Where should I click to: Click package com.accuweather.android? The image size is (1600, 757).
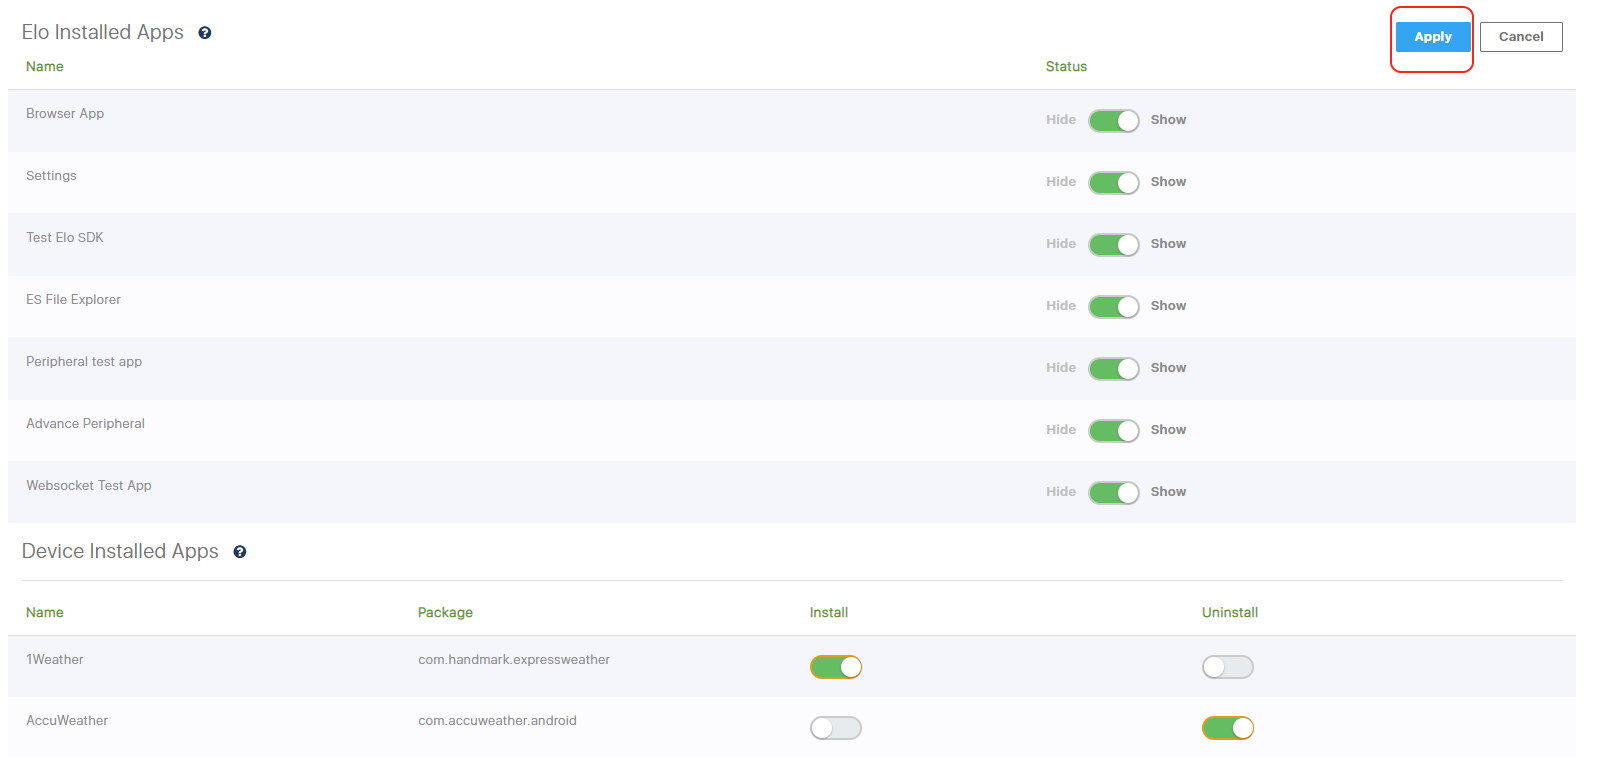coord(497,721)
